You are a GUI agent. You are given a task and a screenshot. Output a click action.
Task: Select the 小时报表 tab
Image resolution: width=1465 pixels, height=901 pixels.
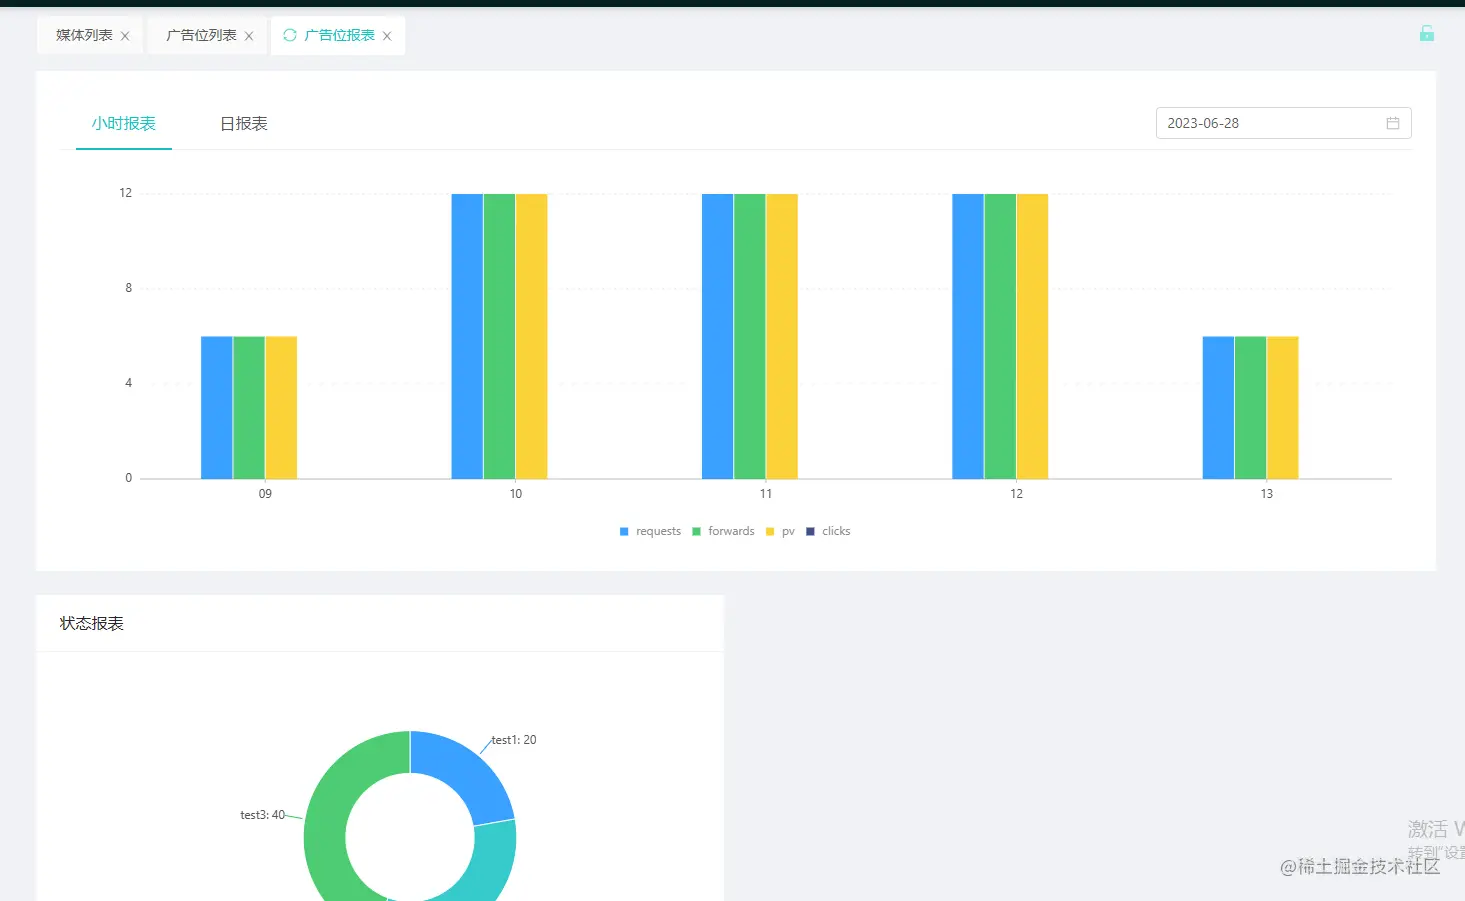tap(124, 123)
